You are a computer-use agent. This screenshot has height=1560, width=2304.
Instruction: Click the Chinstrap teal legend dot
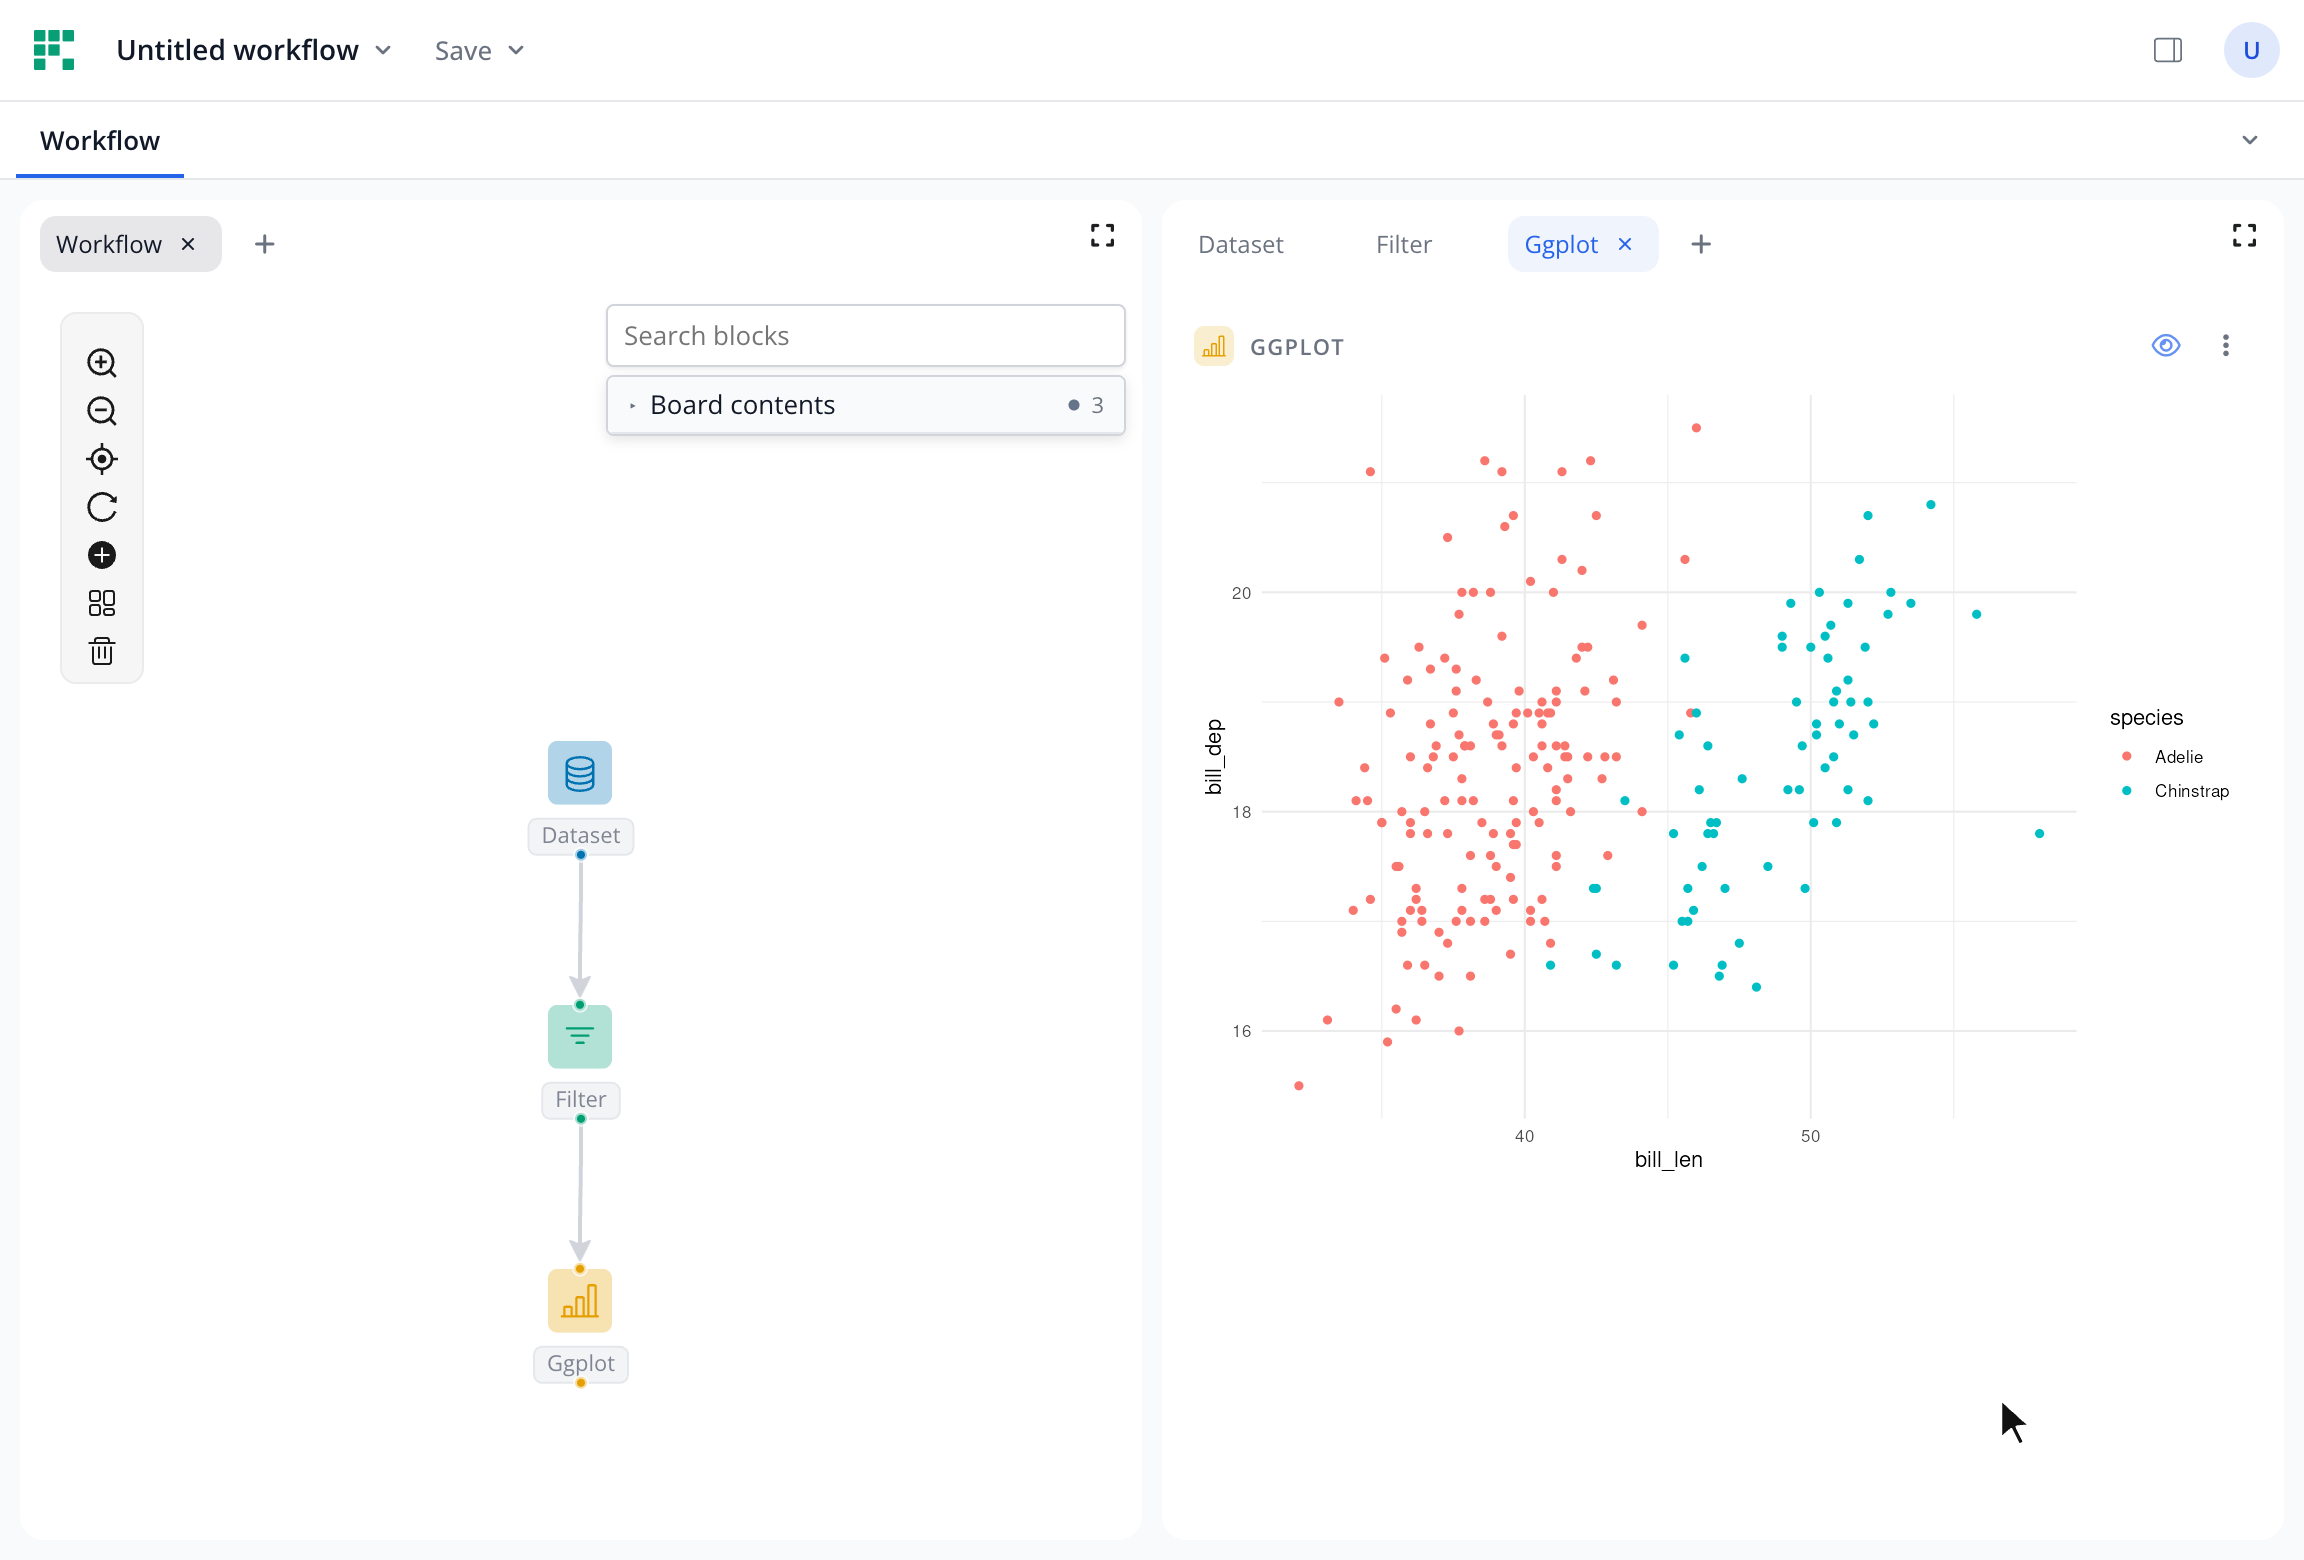pyautogui.click(x=2127, y=791)
